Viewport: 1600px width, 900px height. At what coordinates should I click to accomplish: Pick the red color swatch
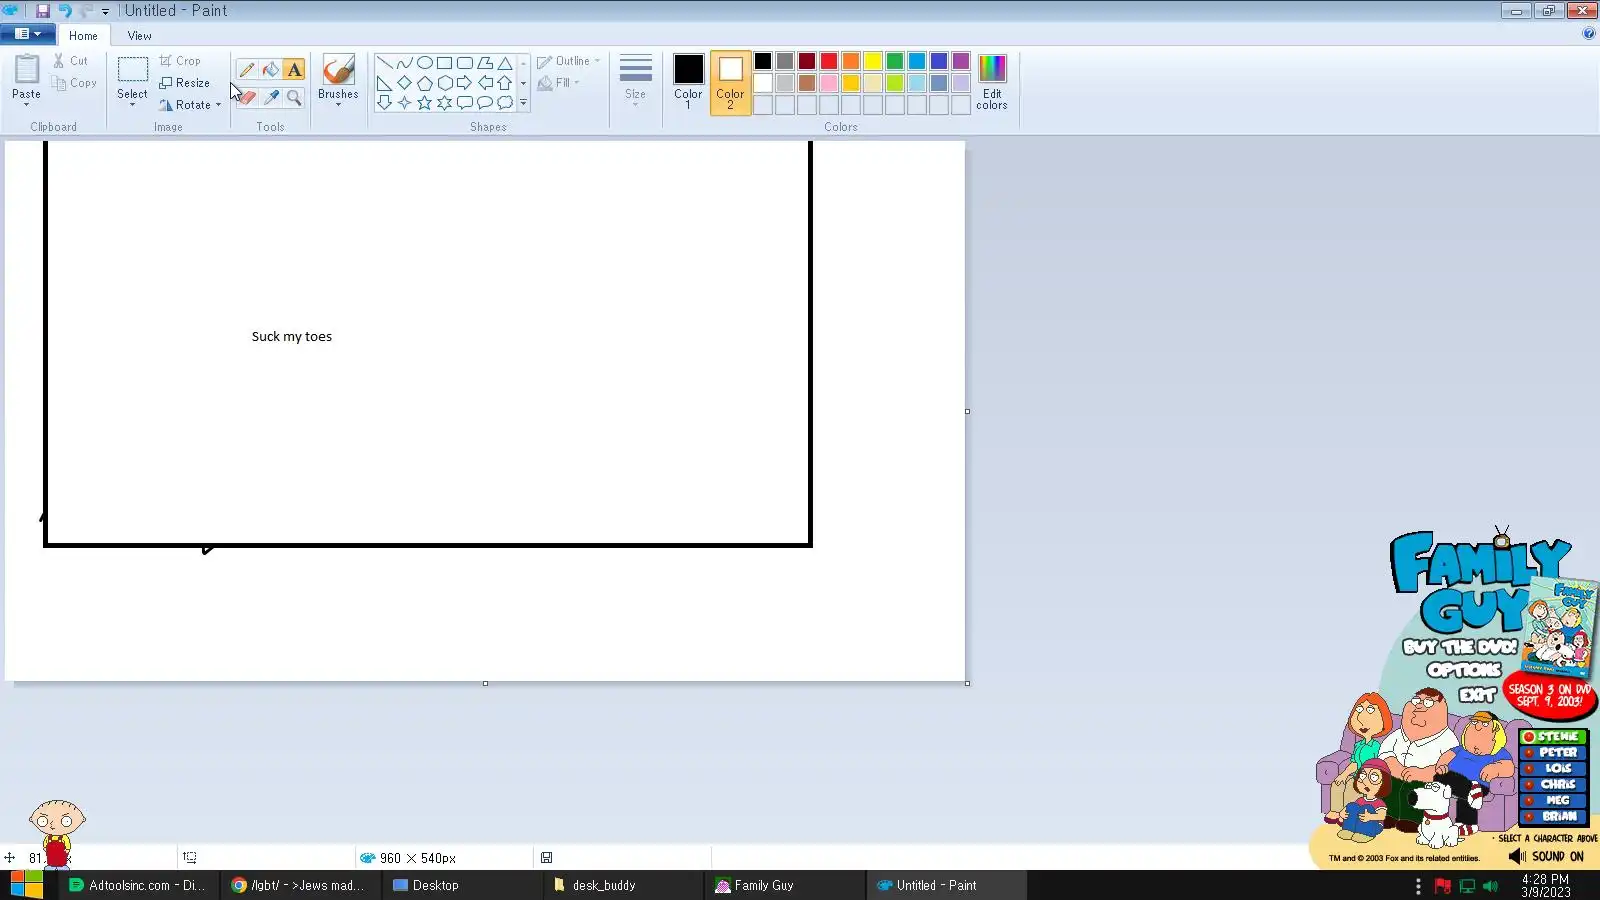(829, 62)
